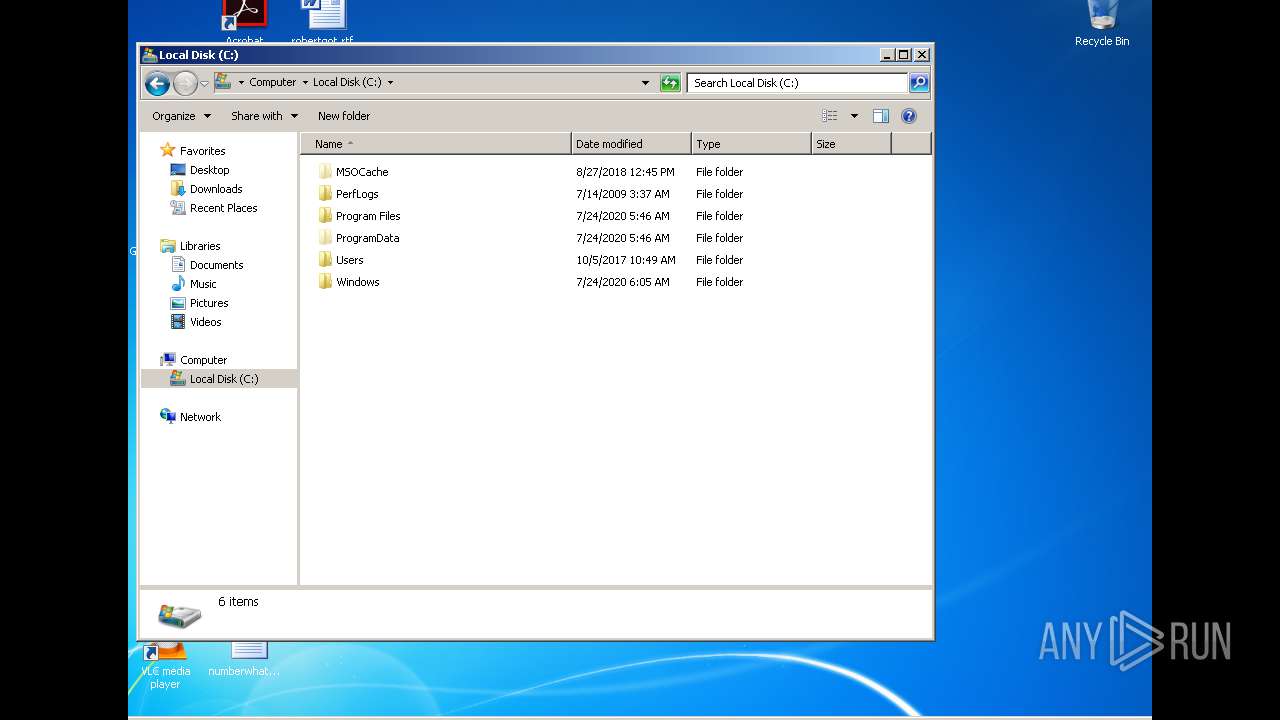Click the greyed Forward arrow button
Viewport: 1280px width, 720px height.
click(185, 83)
